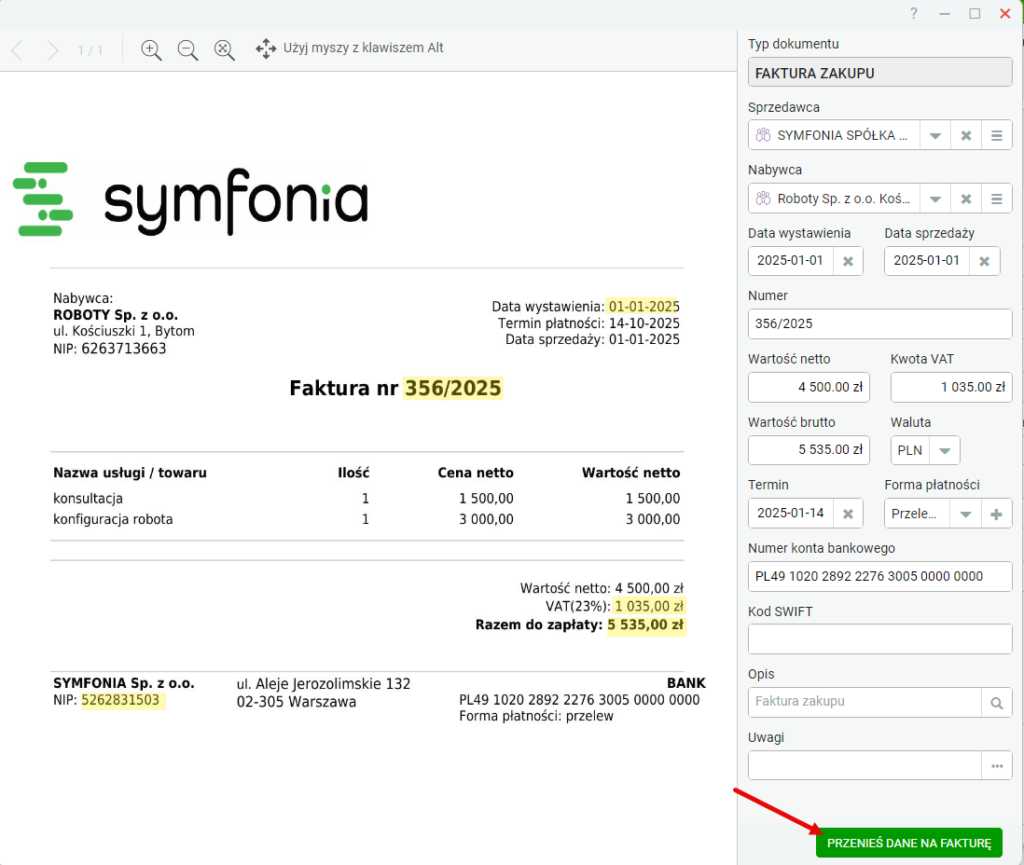The width and height of the screenshot is (1024, 865).
Task: Select the Typ dokumentu Faktura zakupu field
Action: click(x=880, y=72)
